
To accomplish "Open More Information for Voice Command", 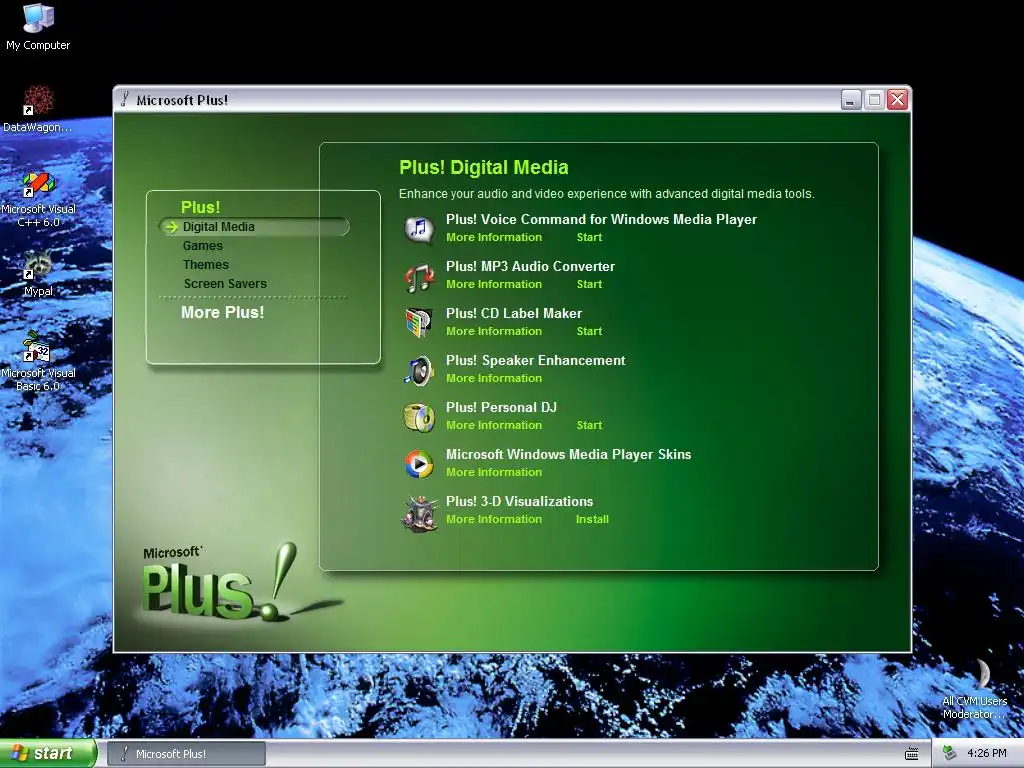I will click(x=494, y=237).
